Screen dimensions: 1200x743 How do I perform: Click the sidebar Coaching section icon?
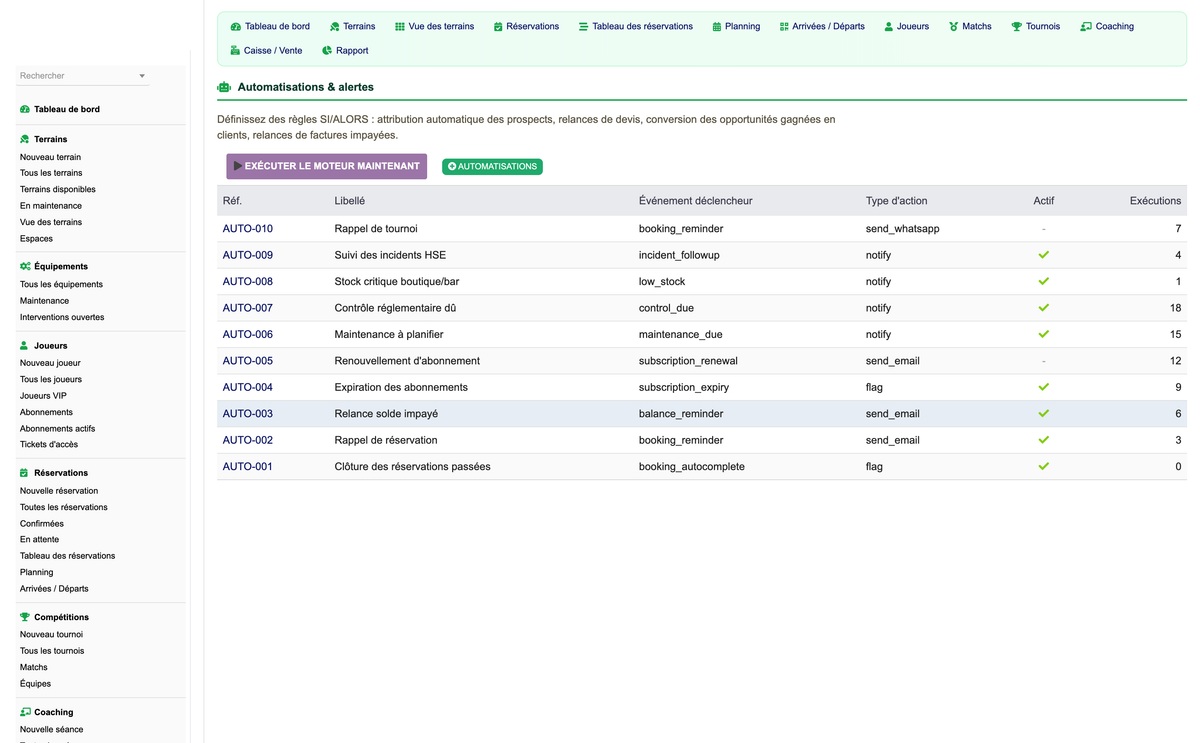pyautogui.click(x=25, y=712)
